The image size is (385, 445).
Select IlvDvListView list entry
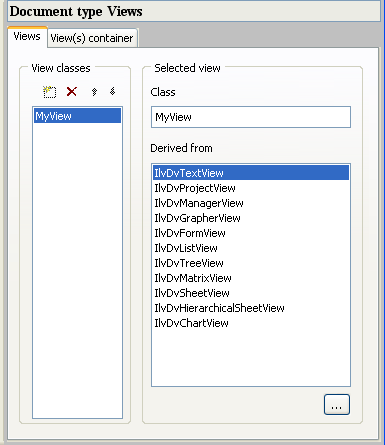(251, 248)
